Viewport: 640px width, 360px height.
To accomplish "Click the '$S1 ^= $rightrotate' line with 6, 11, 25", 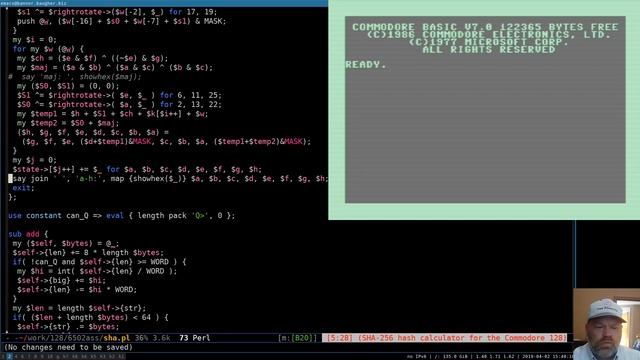I will [x=119, y=95].
